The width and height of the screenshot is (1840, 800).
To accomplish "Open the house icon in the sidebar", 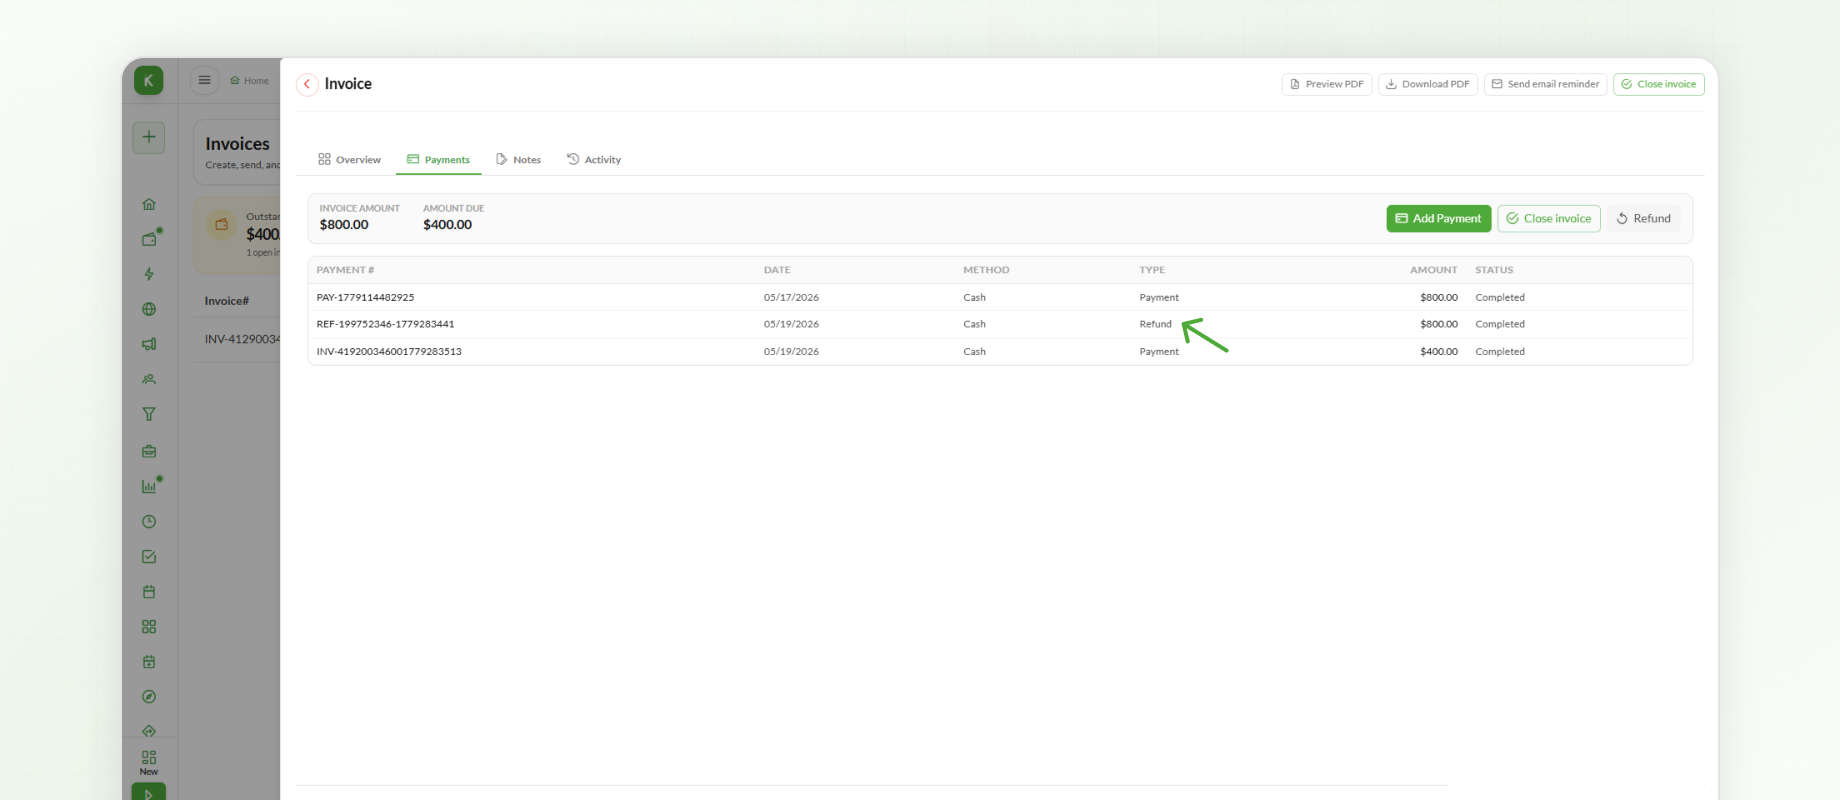I will click(149, 204).
